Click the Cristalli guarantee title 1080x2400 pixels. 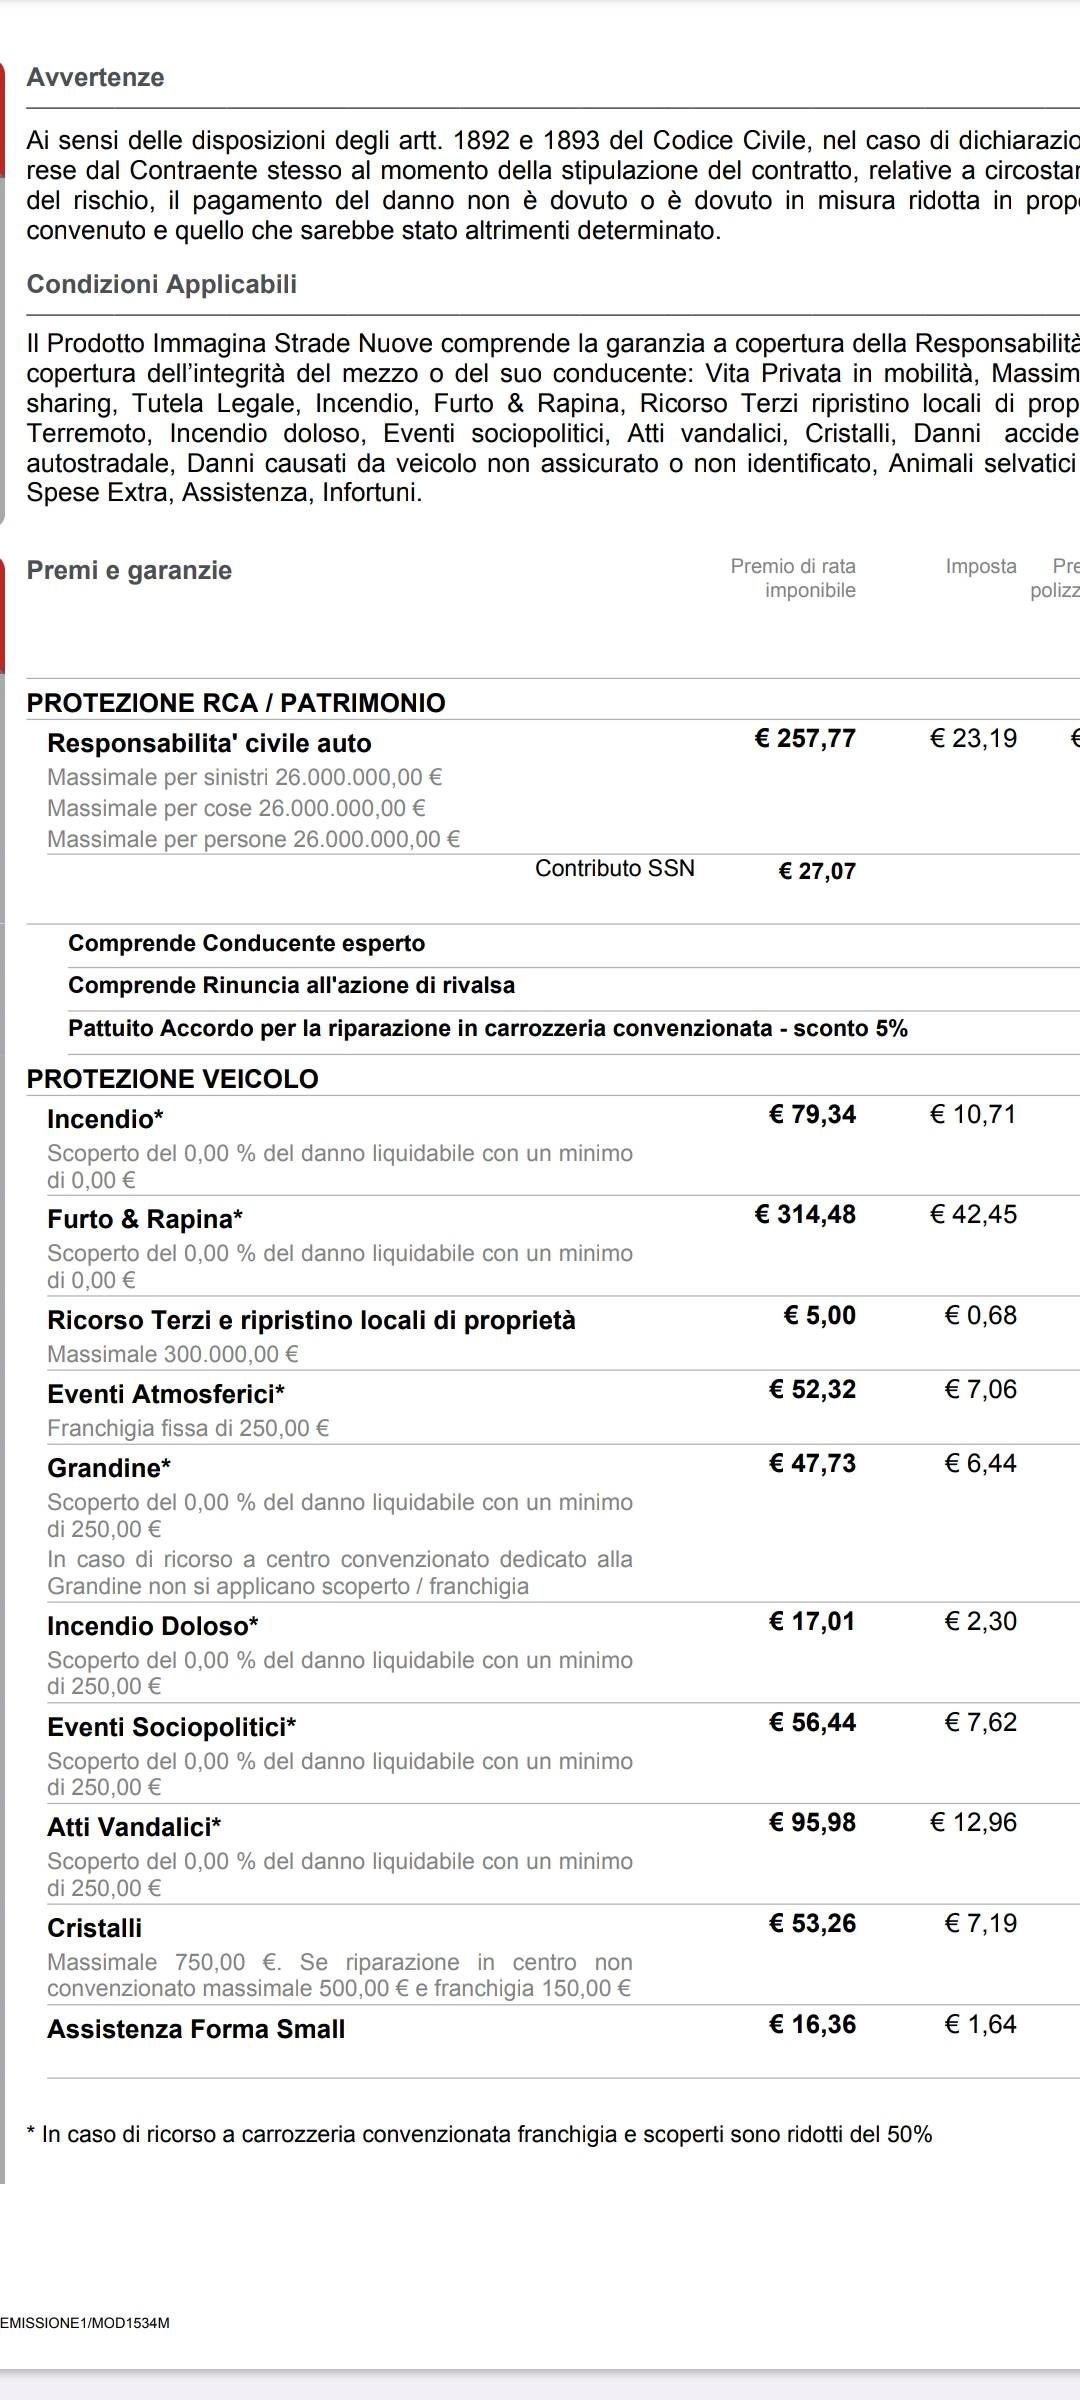coord(94,1929)
